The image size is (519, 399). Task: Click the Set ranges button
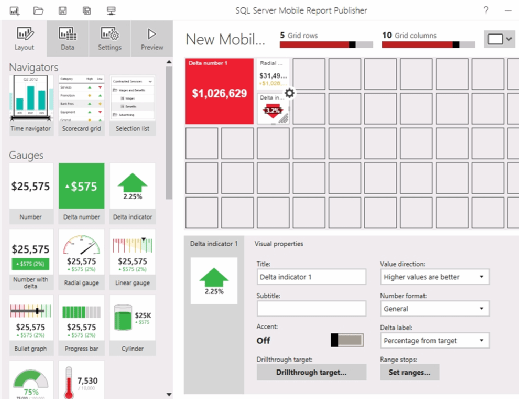point(409,372)
